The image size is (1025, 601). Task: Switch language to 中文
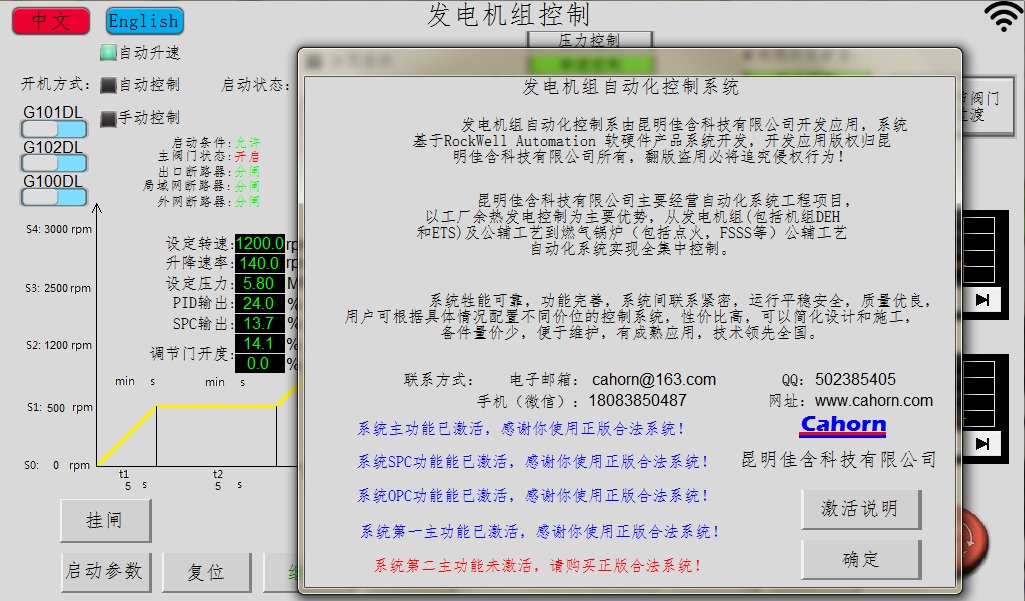point(51,20)
